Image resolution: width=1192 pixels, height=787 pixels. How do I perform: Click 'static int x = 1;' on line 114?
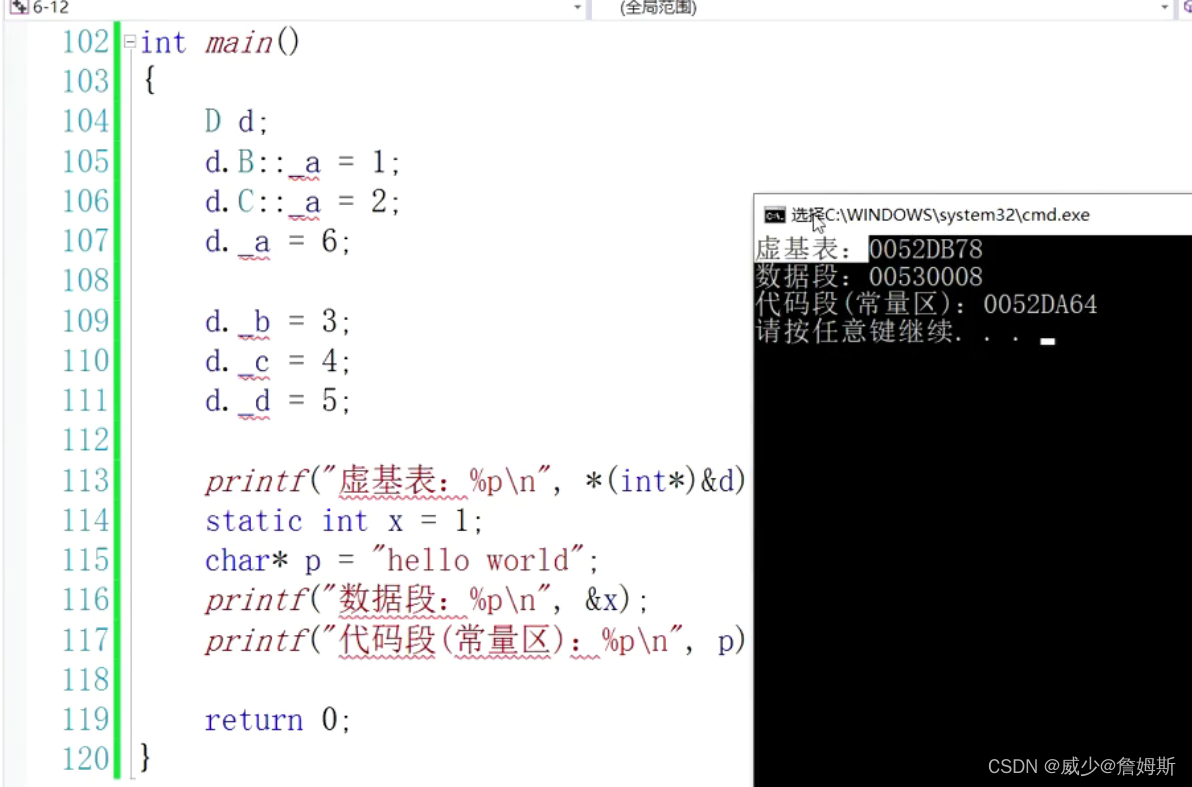[x=344, y=522]
